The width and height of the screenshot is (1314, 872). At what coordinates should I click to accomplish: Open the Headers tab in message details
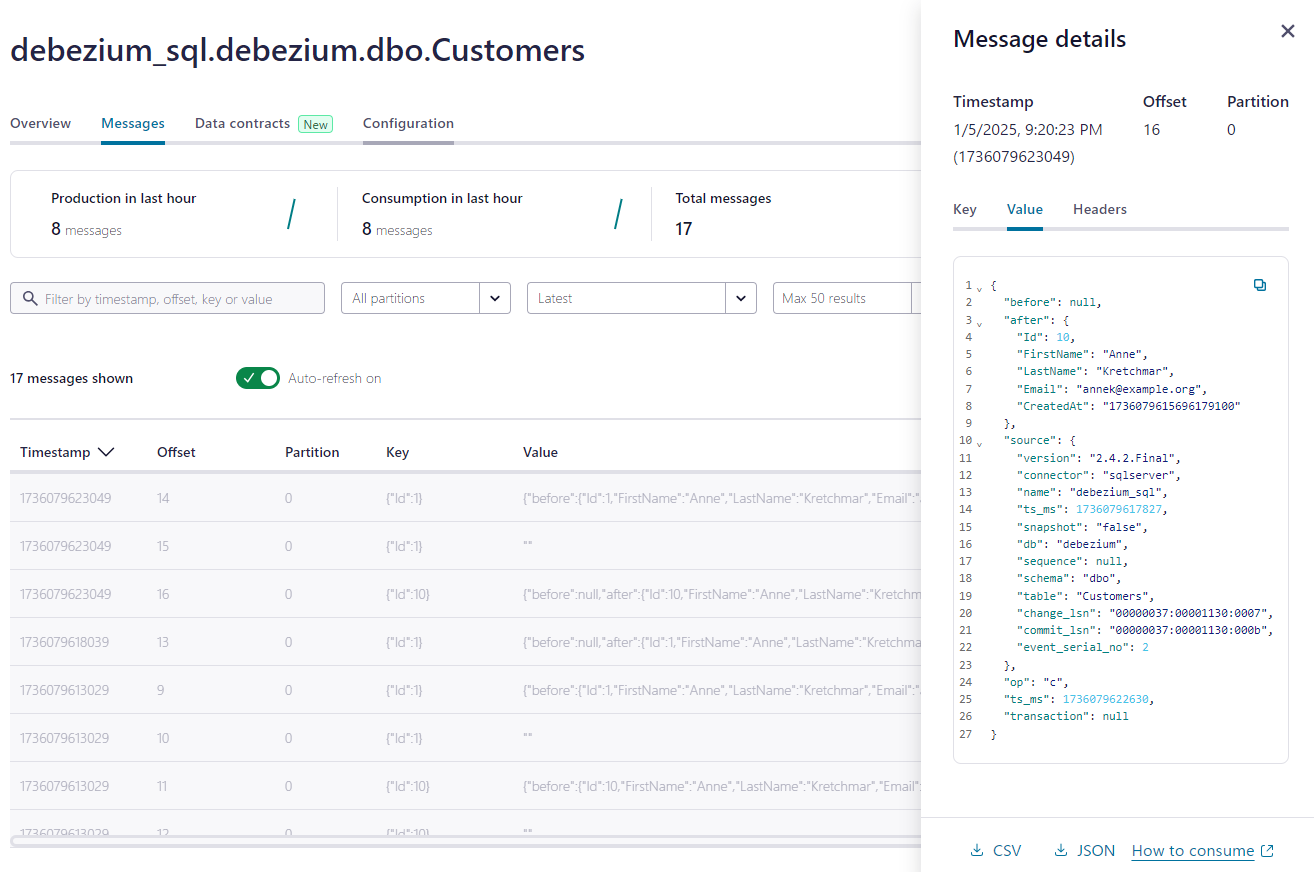(1100, 209)
